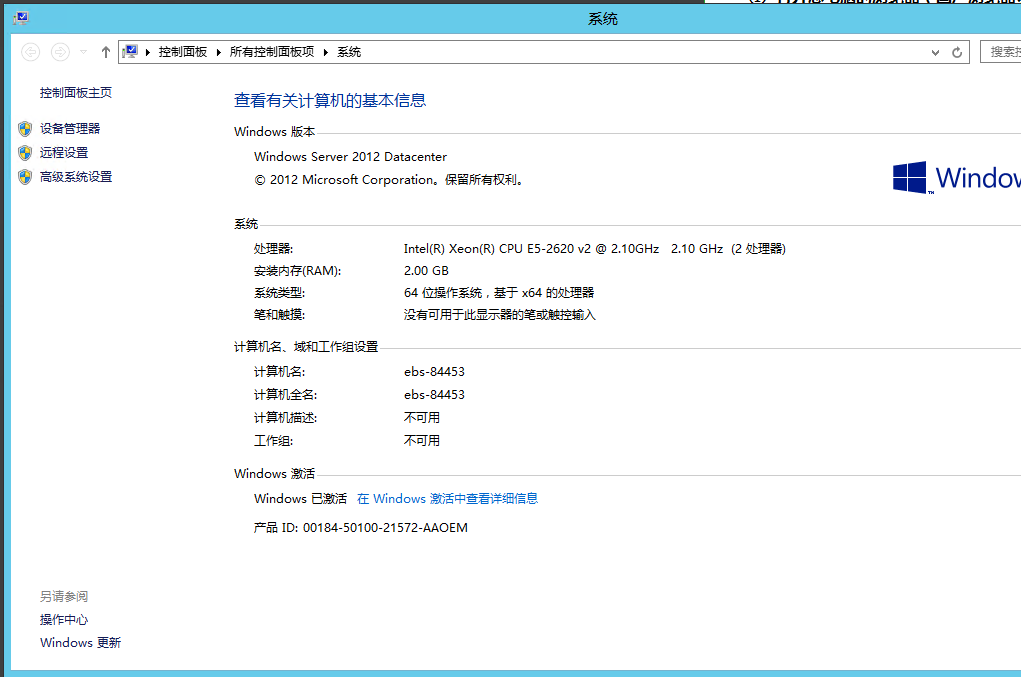1021x677 pixels.
Task: Open 控制面板主页 link
Action: [x=76, y=93]
